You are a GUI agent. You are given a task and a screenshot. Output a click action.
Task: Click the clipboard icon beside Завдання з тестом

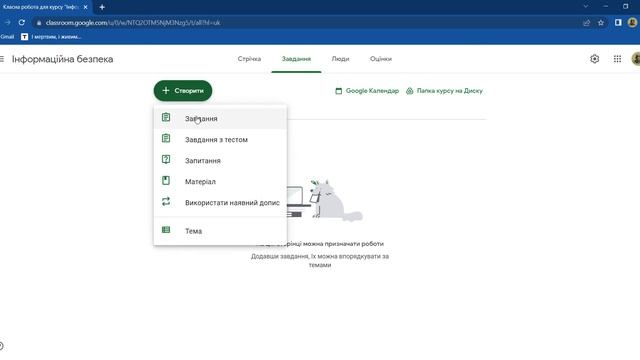[x=166, y=139]
